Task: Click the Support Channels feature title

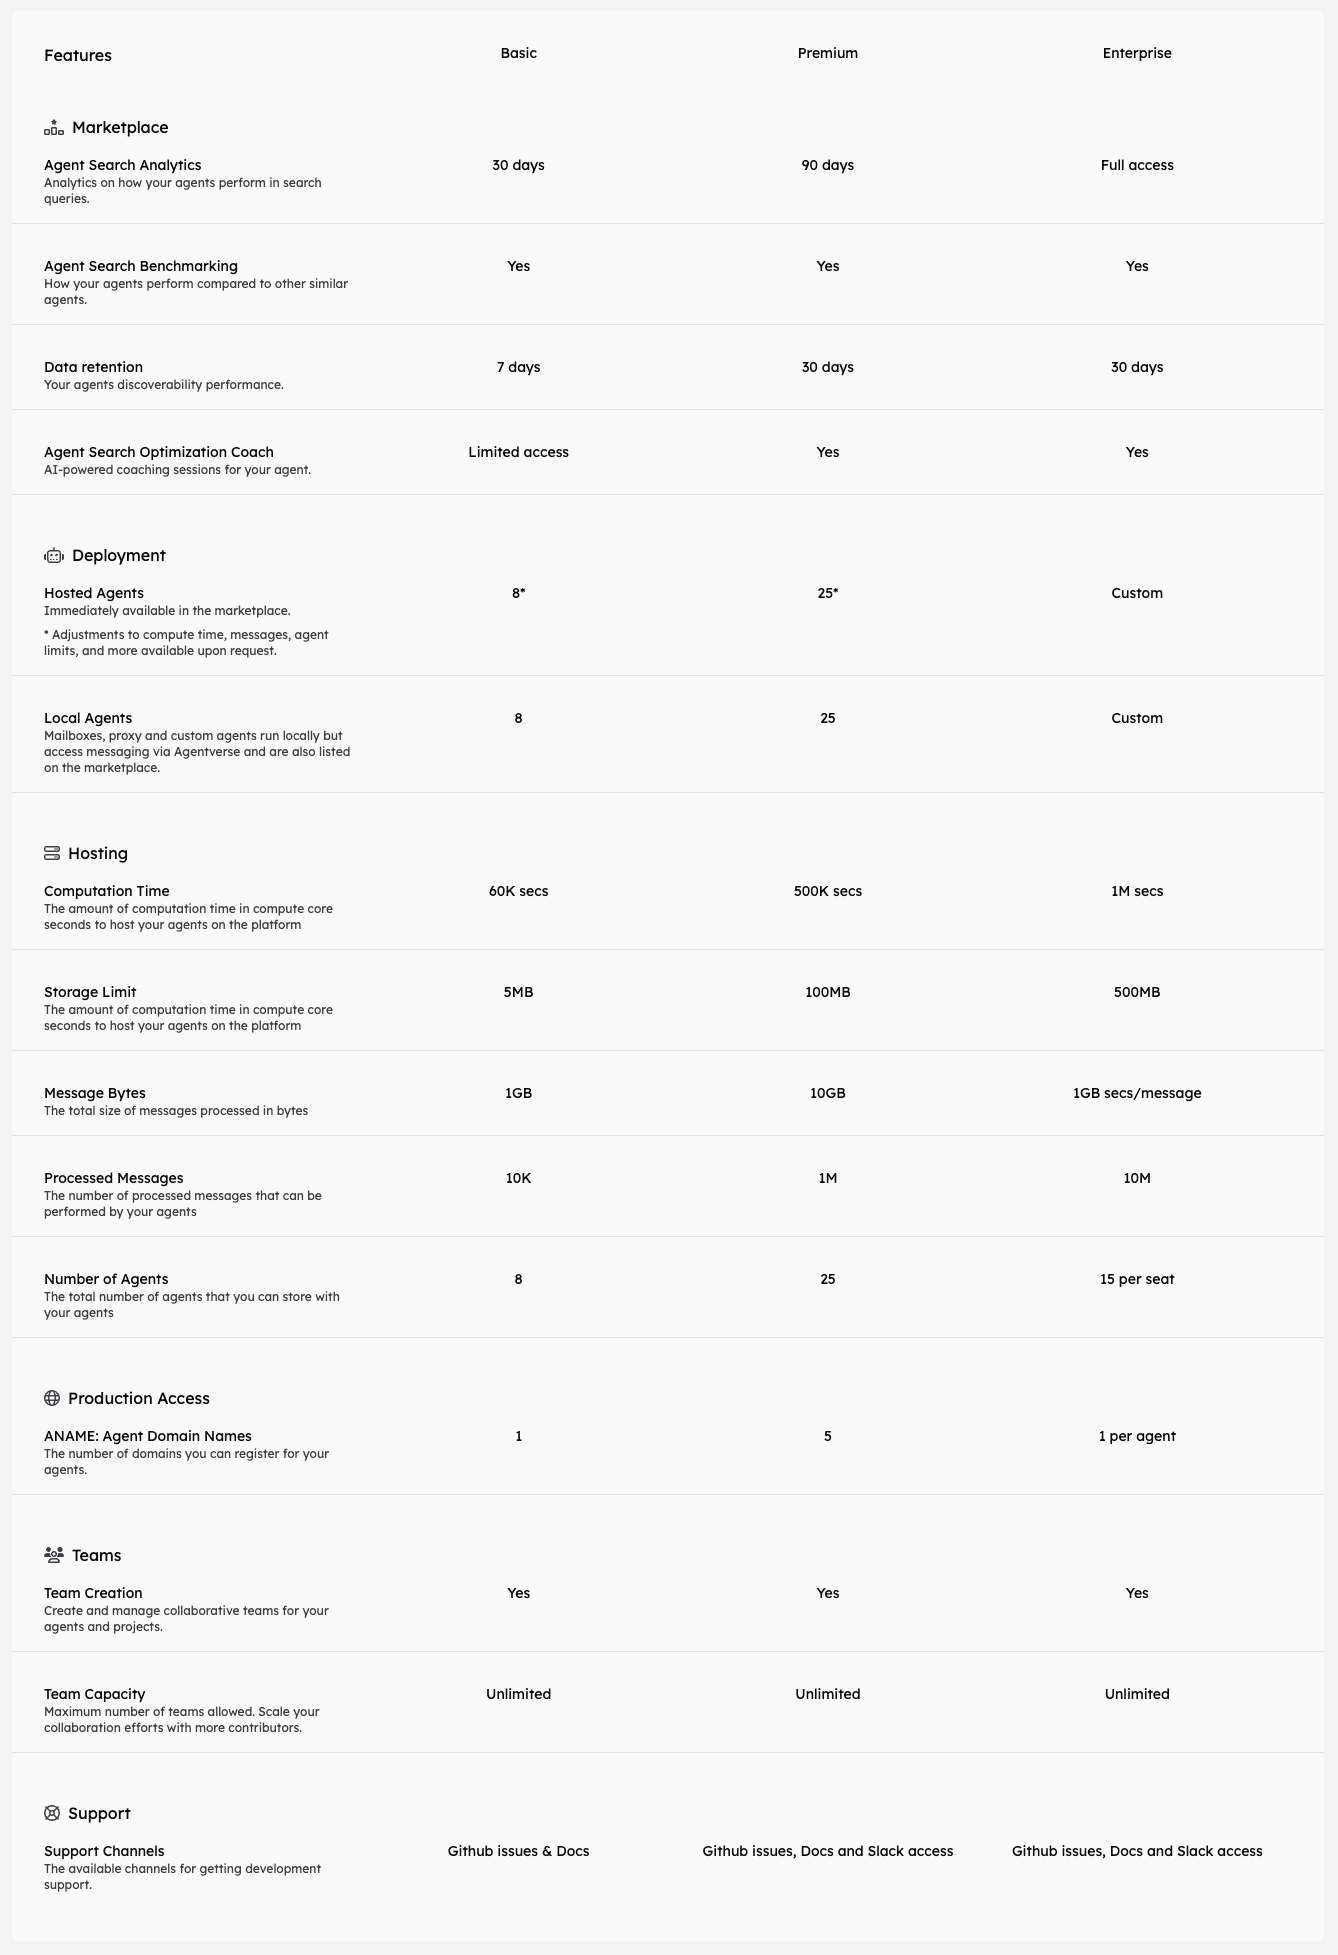Action: pyautogui.click(x=104, y=1851)
